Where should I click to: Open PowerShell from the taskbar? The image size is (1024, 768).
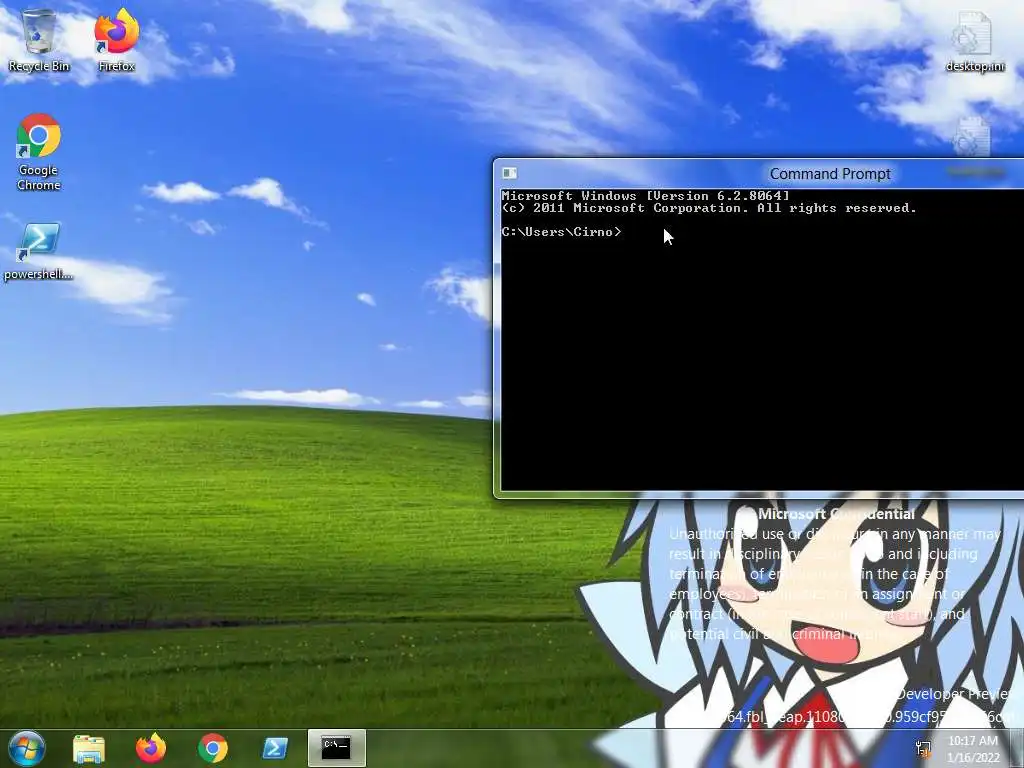tap(275, 748)
